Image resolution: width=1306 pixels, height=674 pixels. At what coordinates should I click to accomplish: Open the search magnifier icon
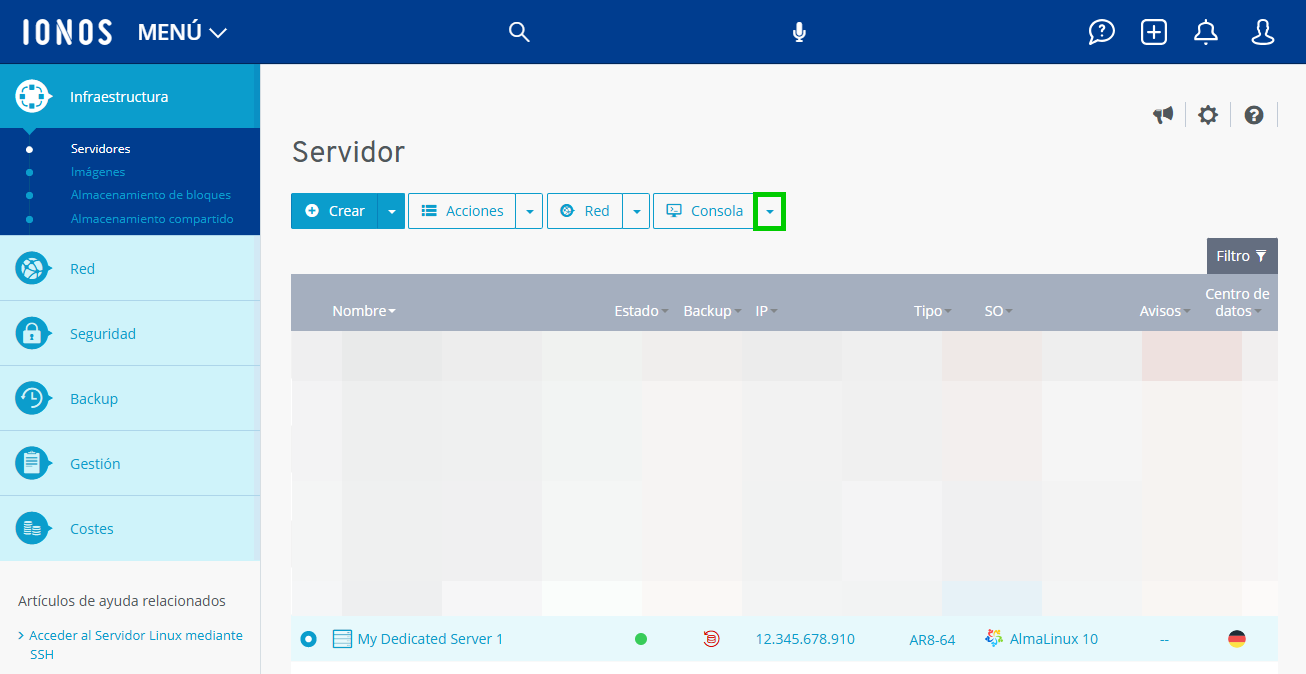pyautogui.click(x=519, y=31)
